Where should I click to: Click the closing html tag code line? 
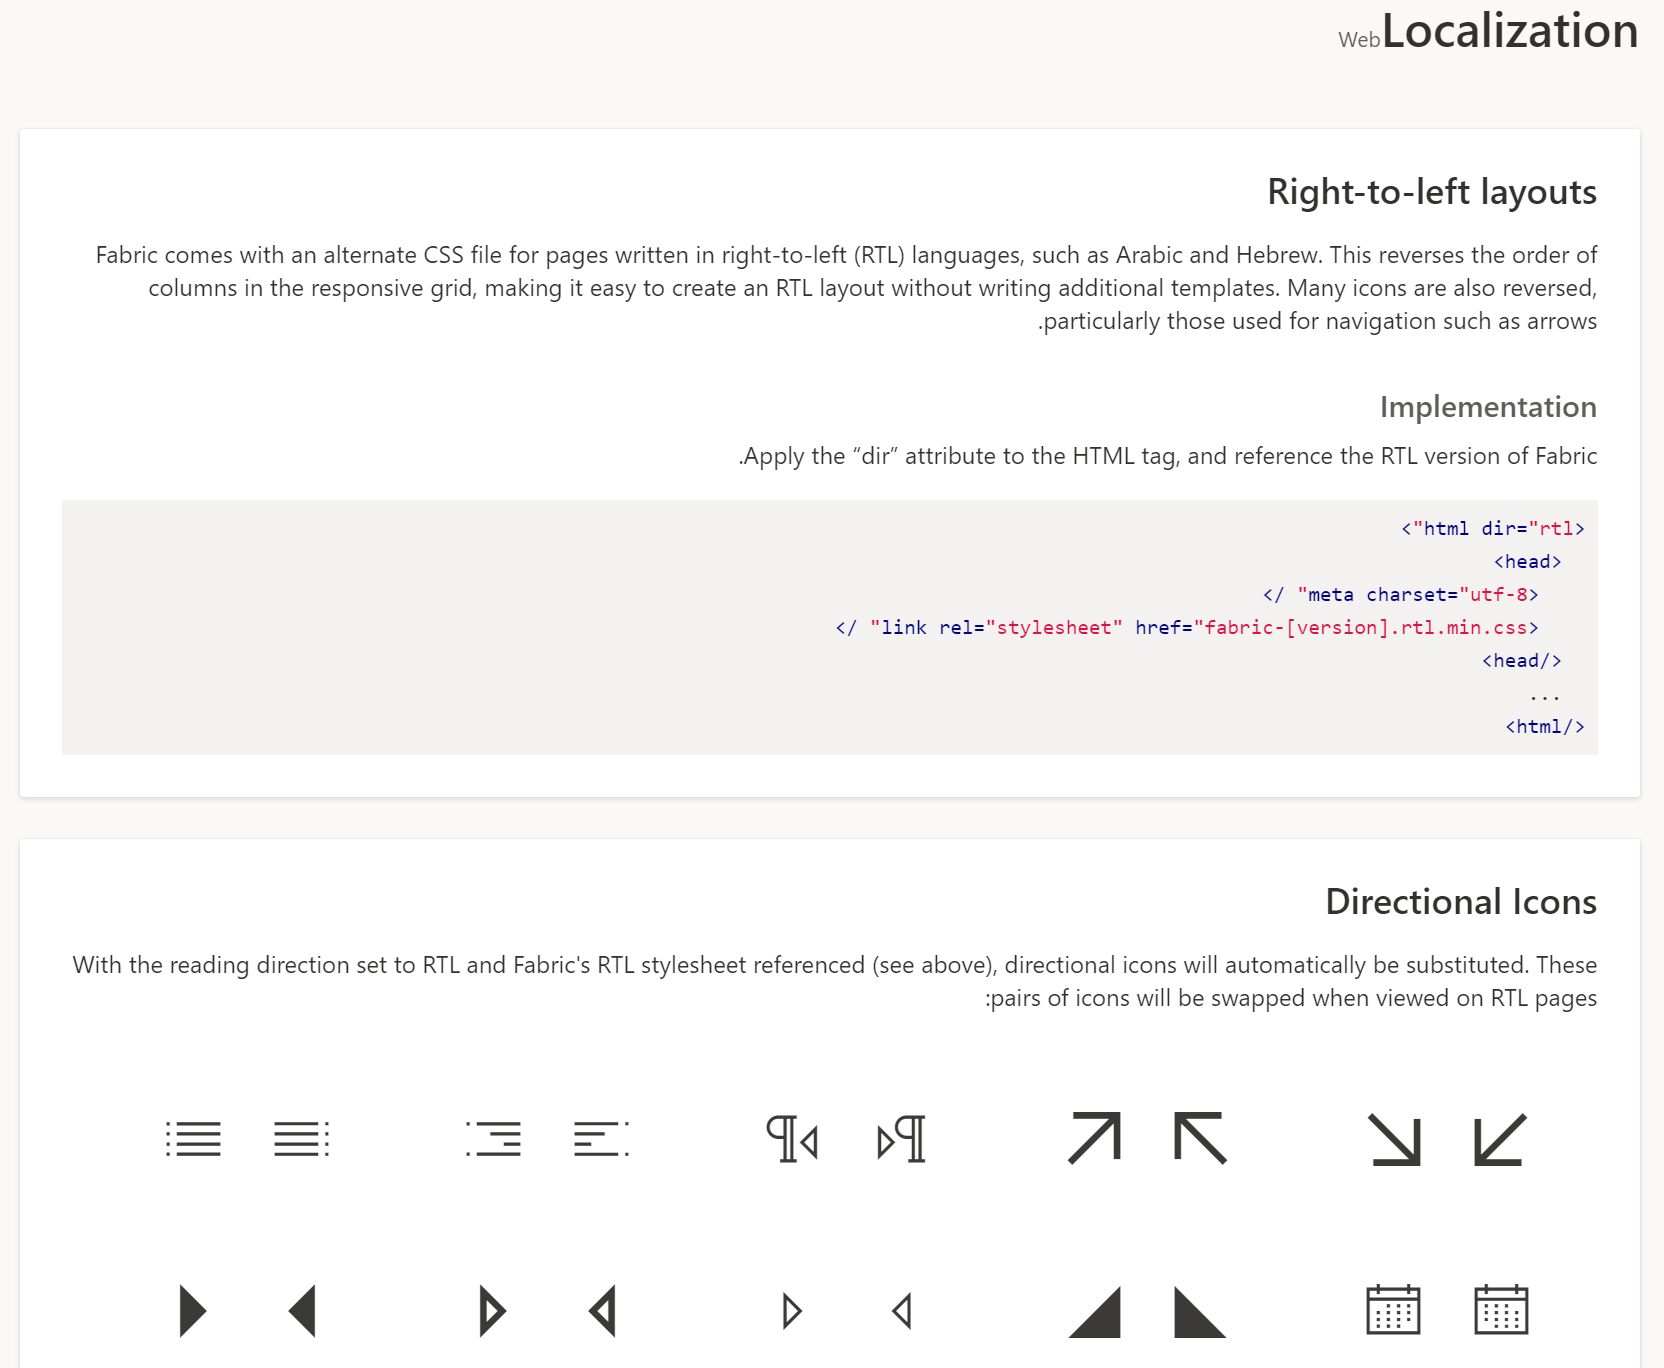point(1545,726)
